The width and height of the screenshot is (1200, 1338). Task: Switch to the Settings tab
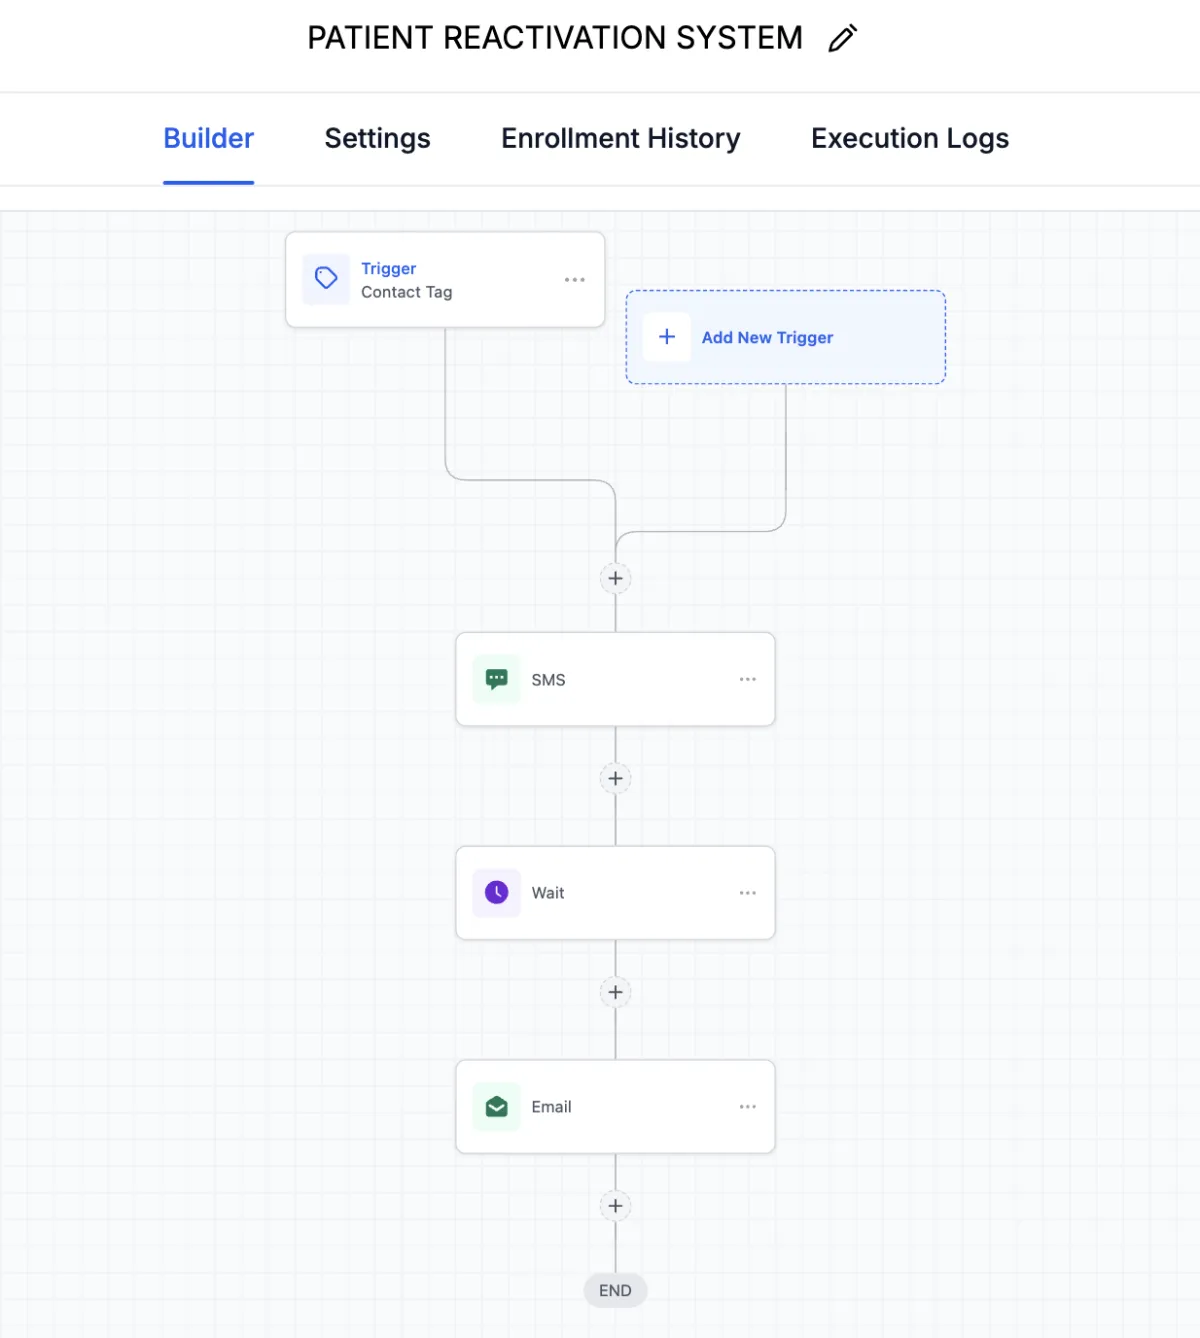377,138
